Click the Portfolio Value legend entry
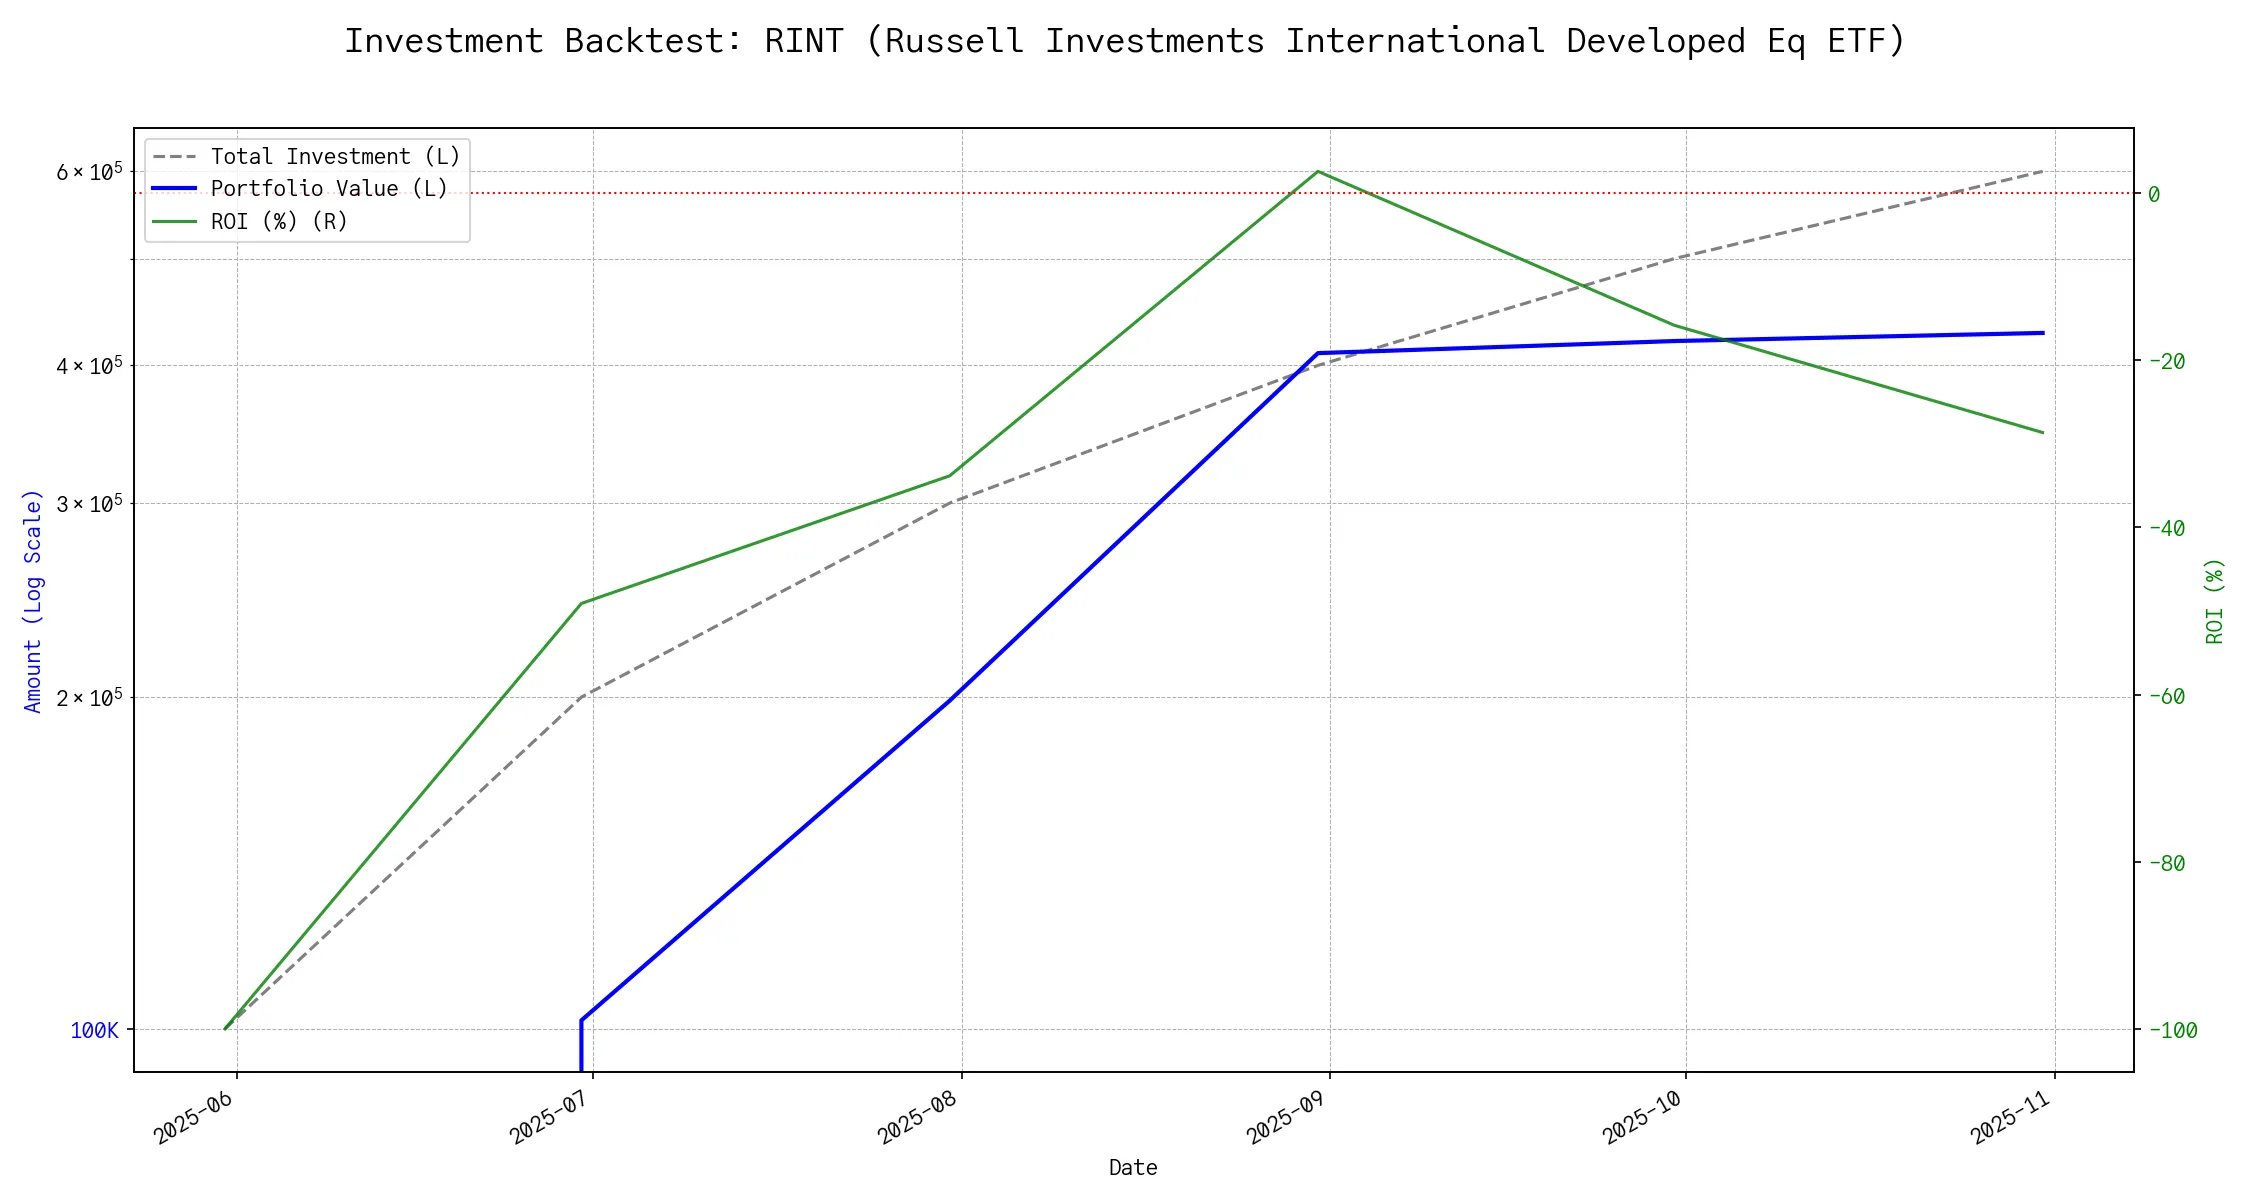 329,189
